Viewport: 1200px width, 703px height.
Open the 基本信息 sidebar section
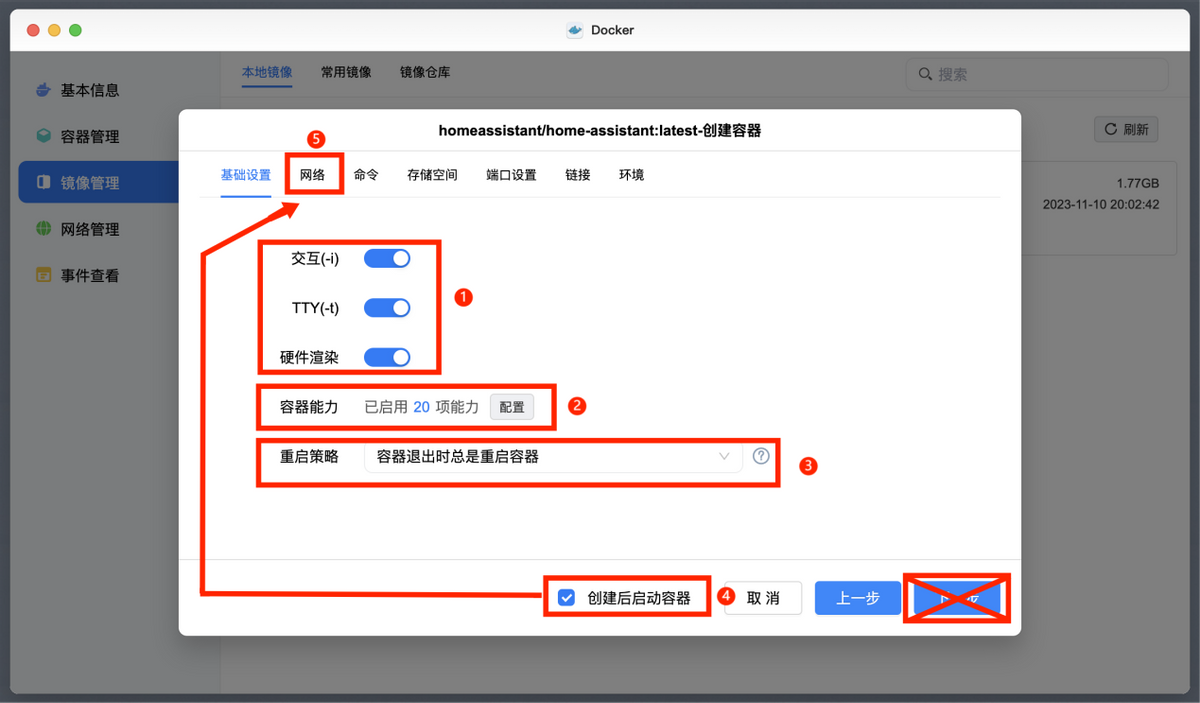(x=78, y=90)
